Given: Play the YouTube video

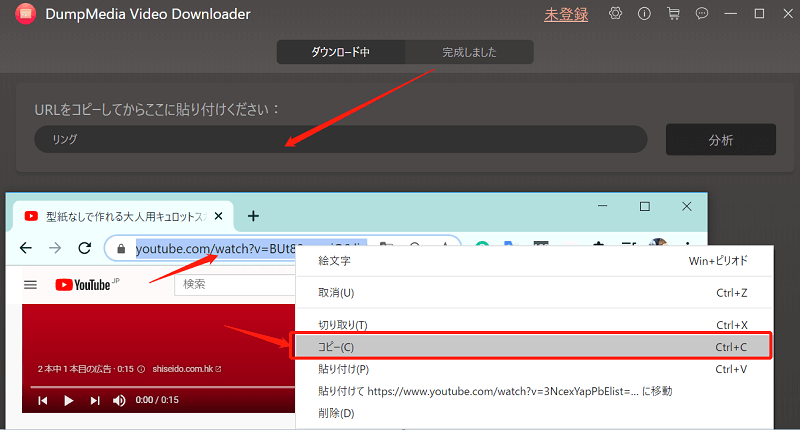Looking at the screenshot, I should coord(68,400).
